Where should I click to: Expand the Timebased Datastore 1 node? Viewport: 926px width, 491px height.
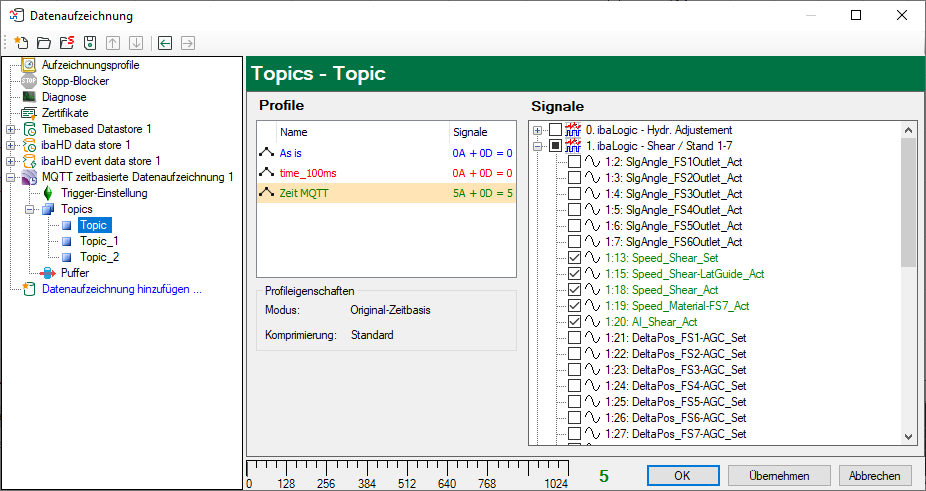tap(10, 129)
